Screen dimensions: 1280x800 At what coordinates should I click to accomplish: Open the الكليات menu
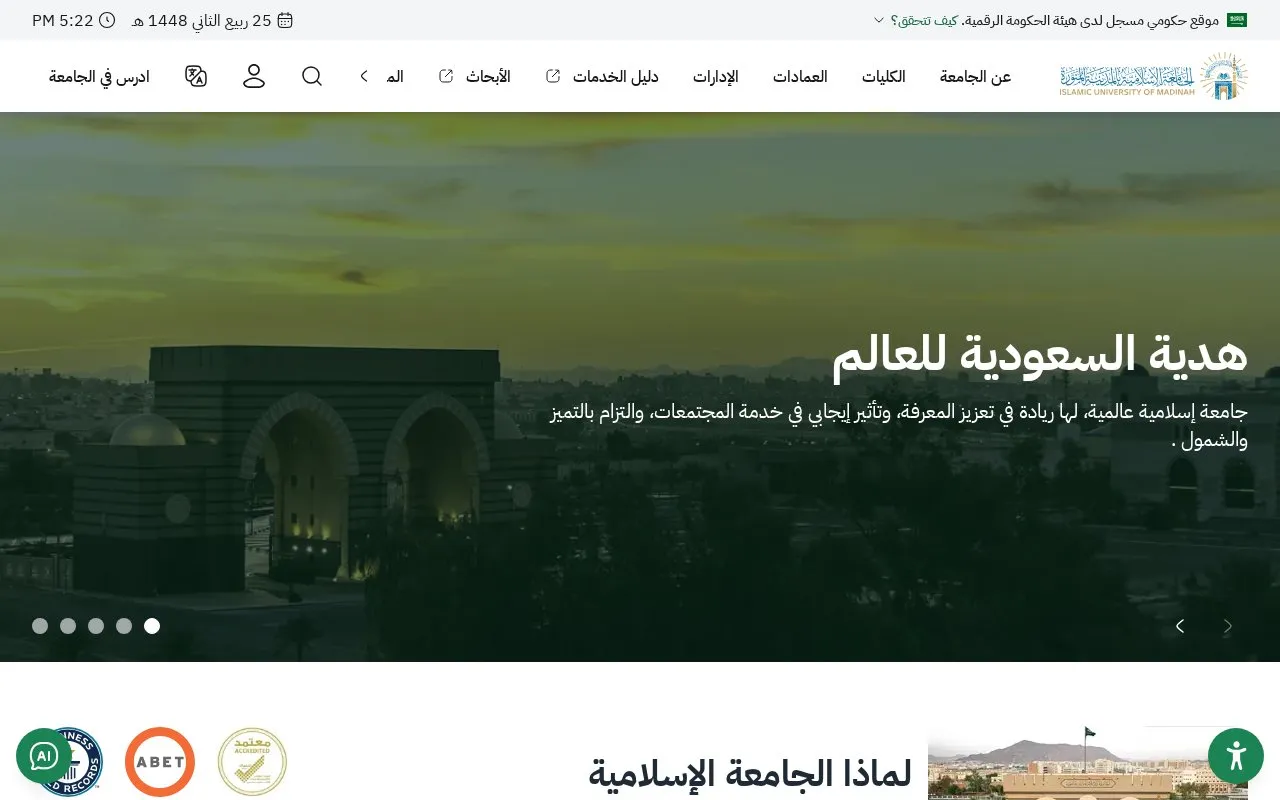pyautogui.click(x=884, y=76)
